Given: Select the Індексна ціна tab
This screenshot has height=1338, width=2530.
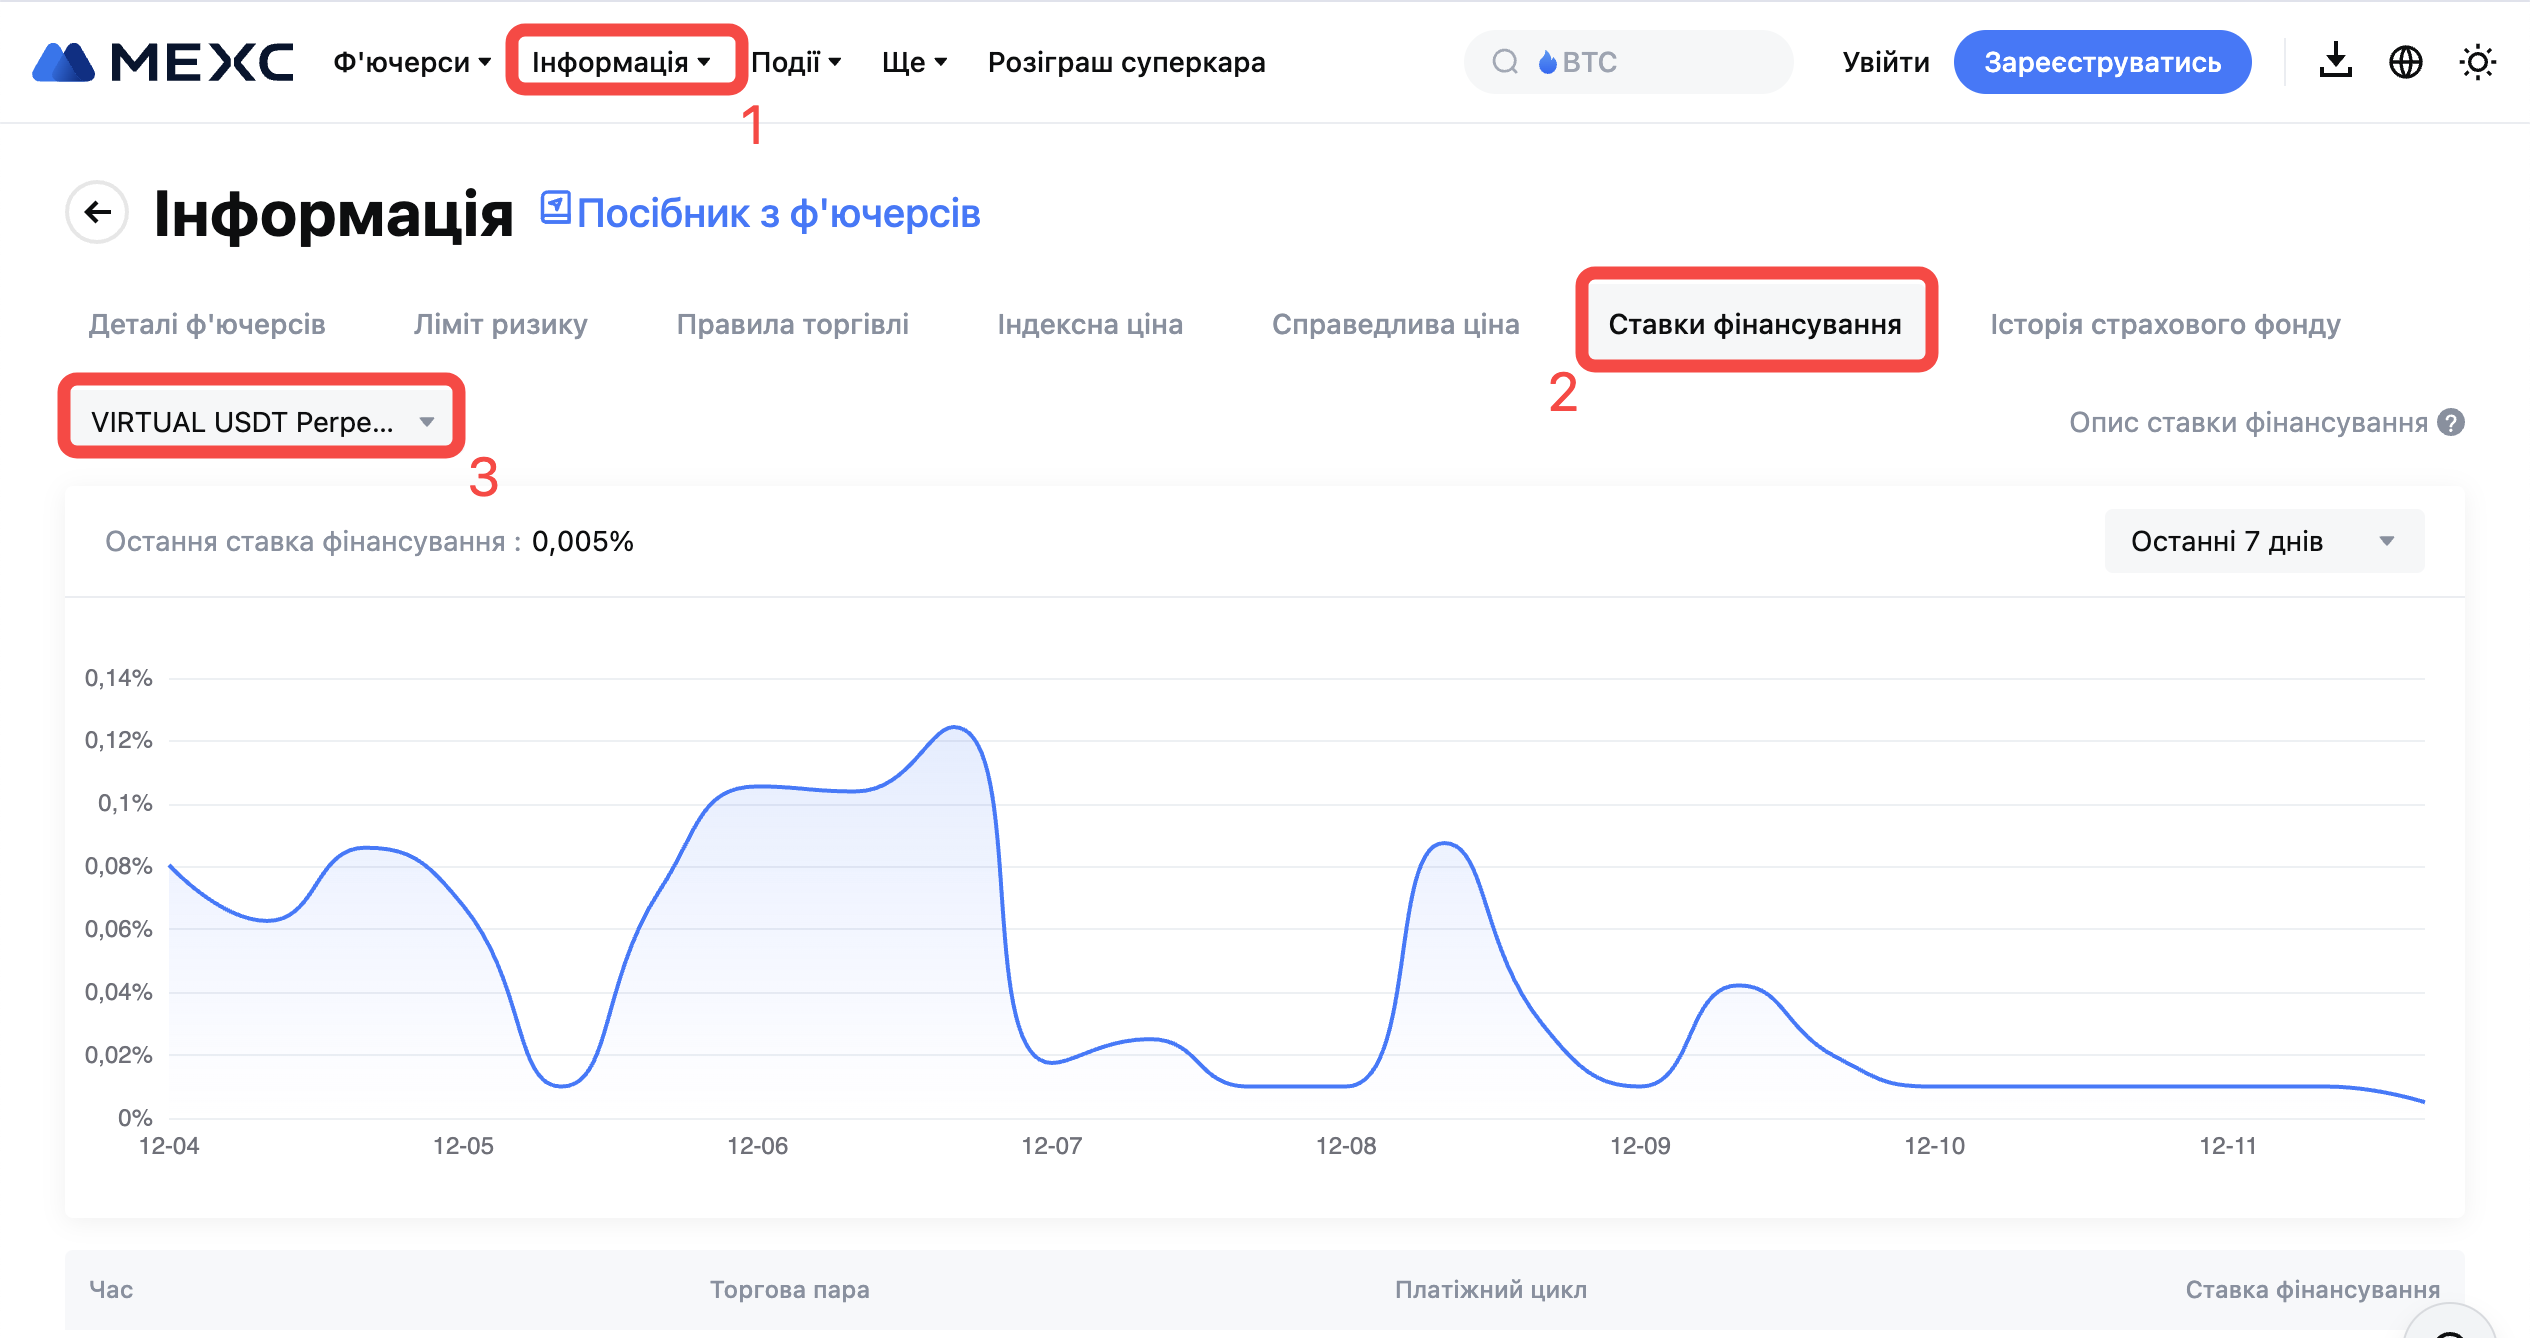Looking at the screenshot, I should click(x=1089, y=324).
